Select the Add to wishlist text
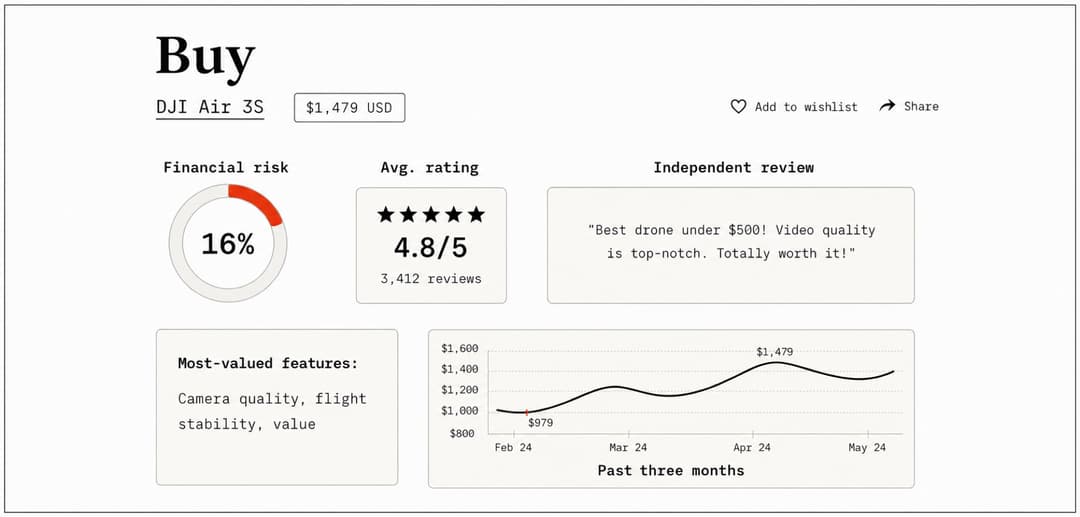 pyautogui.click(x=806, y=107)
